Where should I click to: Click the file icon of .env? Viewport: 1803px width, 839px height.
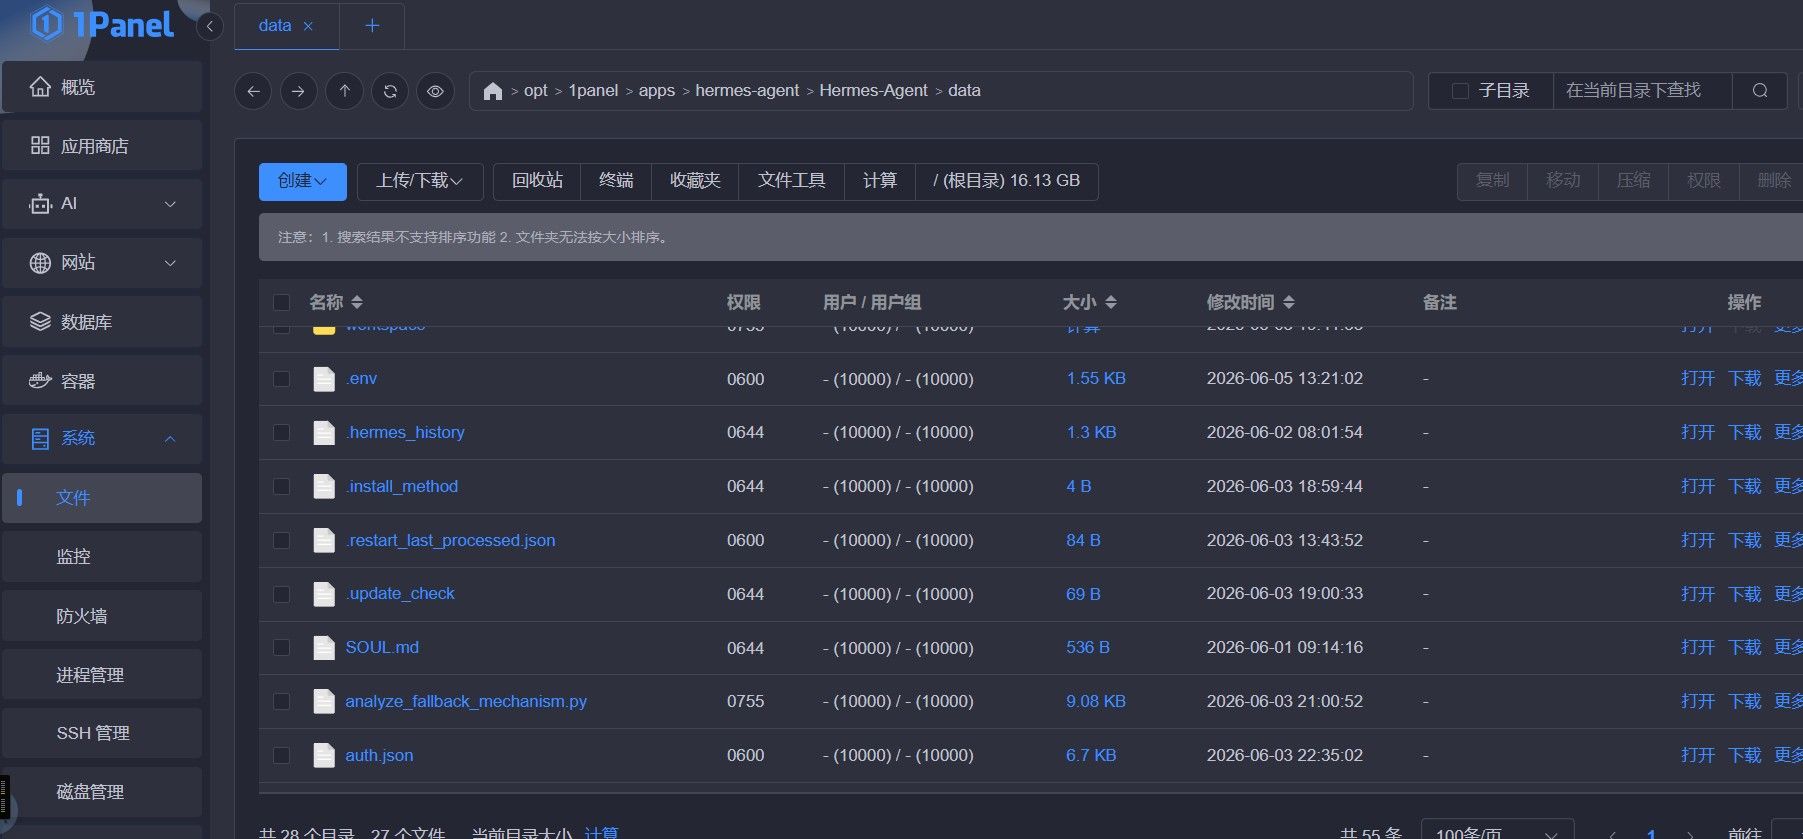click(x=324, y=379)
